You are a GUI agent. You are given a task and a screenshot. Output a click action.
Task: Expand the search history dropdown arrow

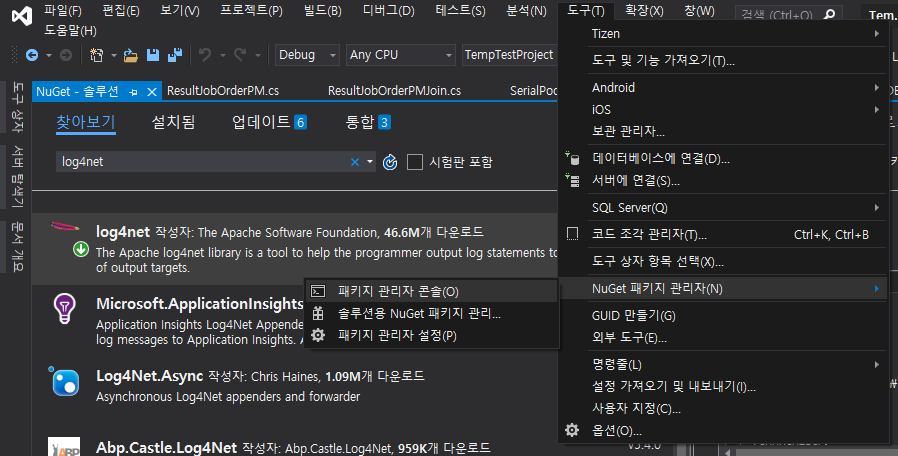370,162
